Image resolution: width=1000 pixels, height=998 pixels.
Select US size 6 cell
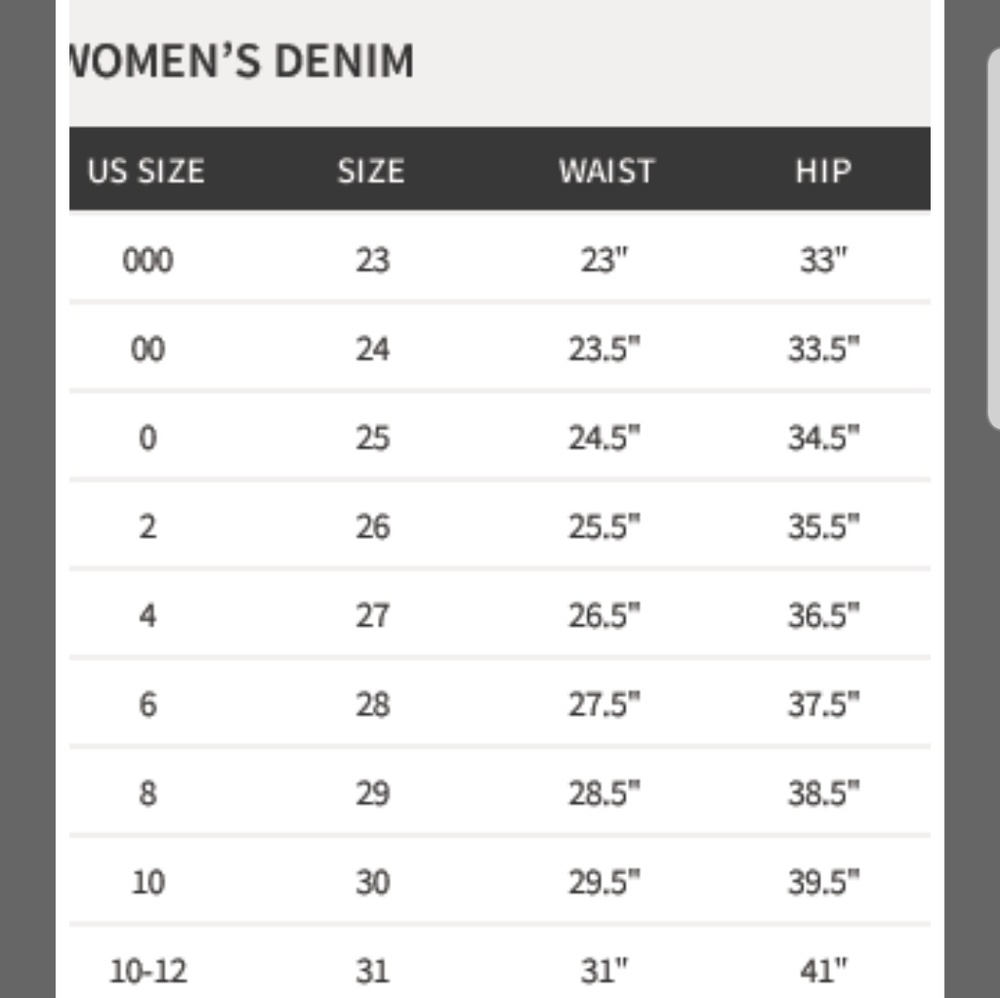(x=147, y=705)
